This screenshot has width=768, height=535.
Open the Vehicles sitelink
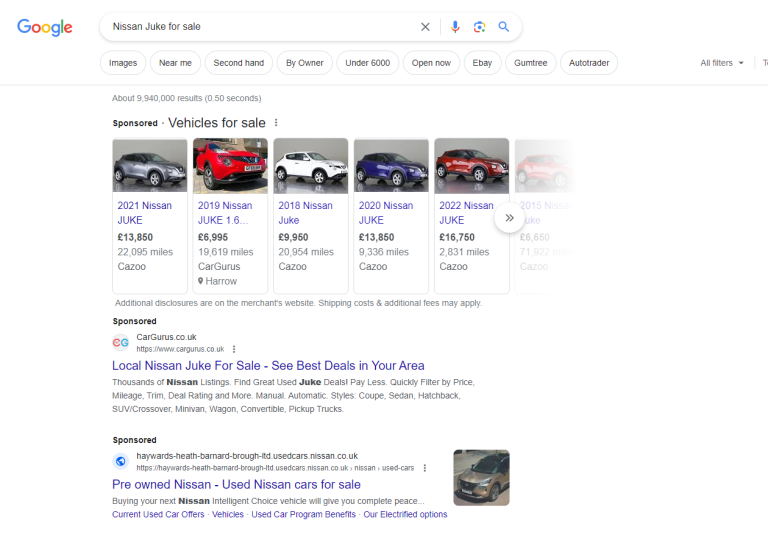[x=228, y=514]
